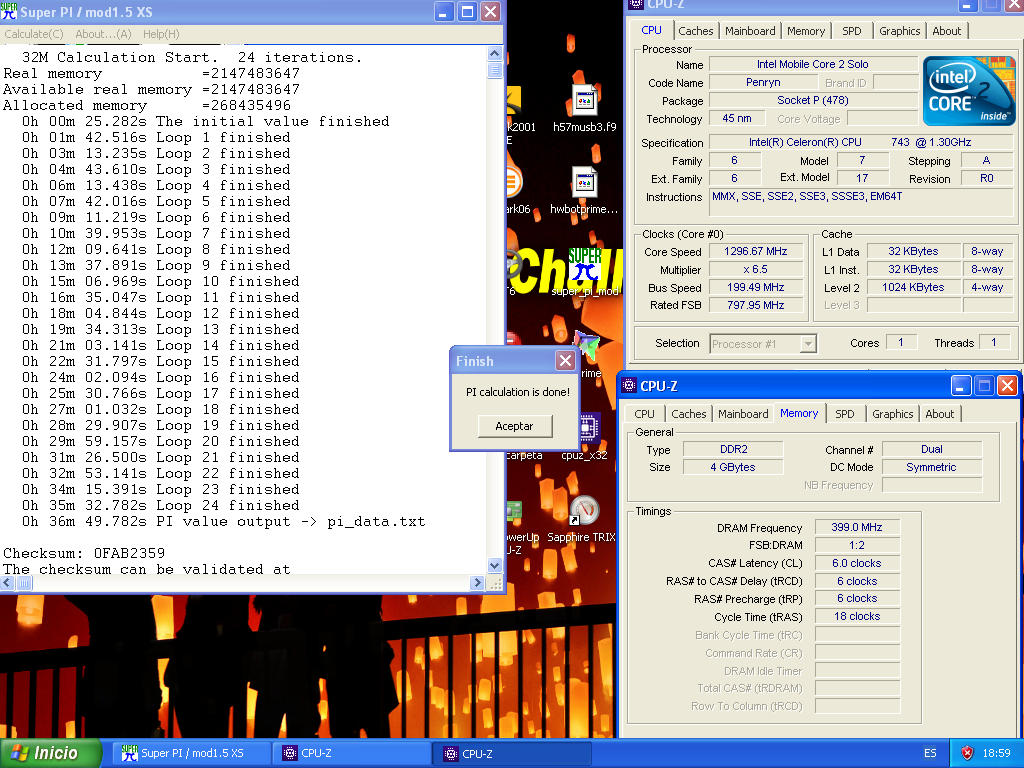Click the Super PI horizontal scroll right arrow

coord(477,583)
